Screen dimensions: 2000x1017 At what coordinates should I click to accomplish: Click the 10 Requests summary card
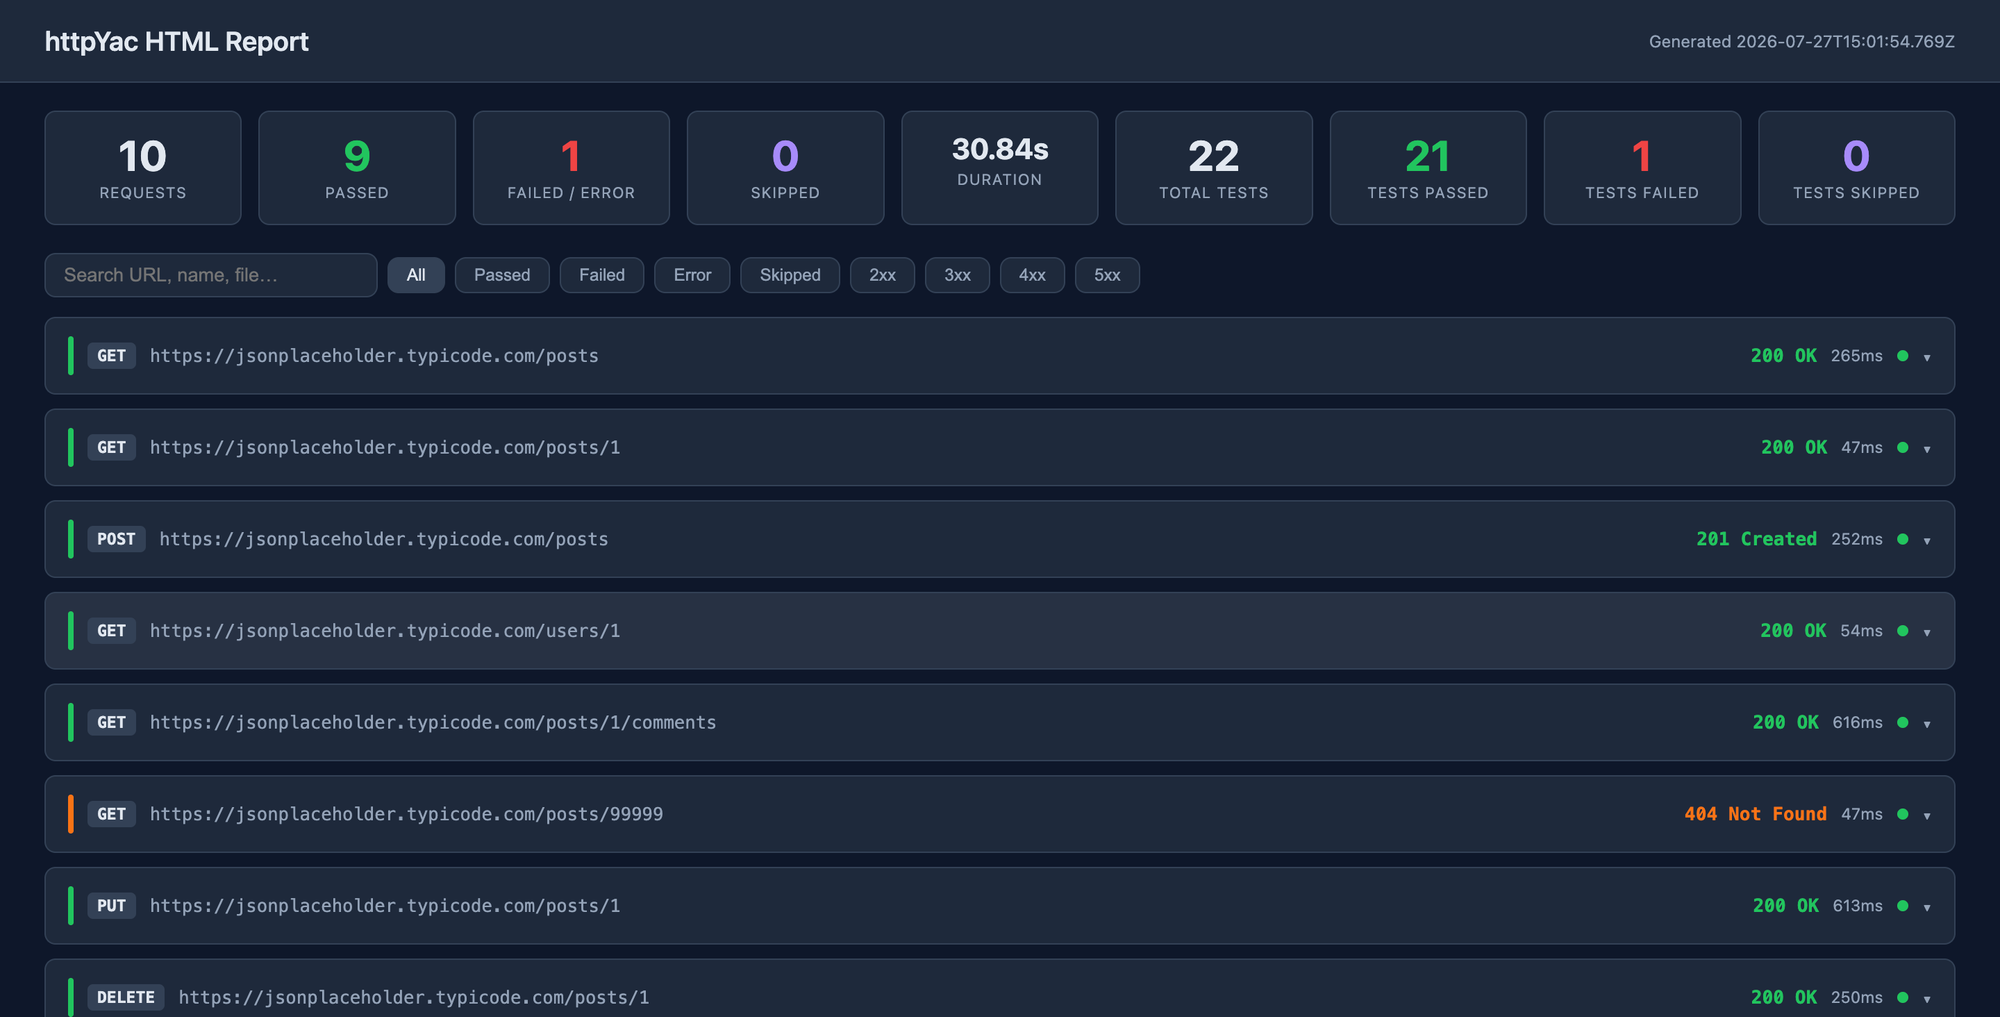point(143,168)
